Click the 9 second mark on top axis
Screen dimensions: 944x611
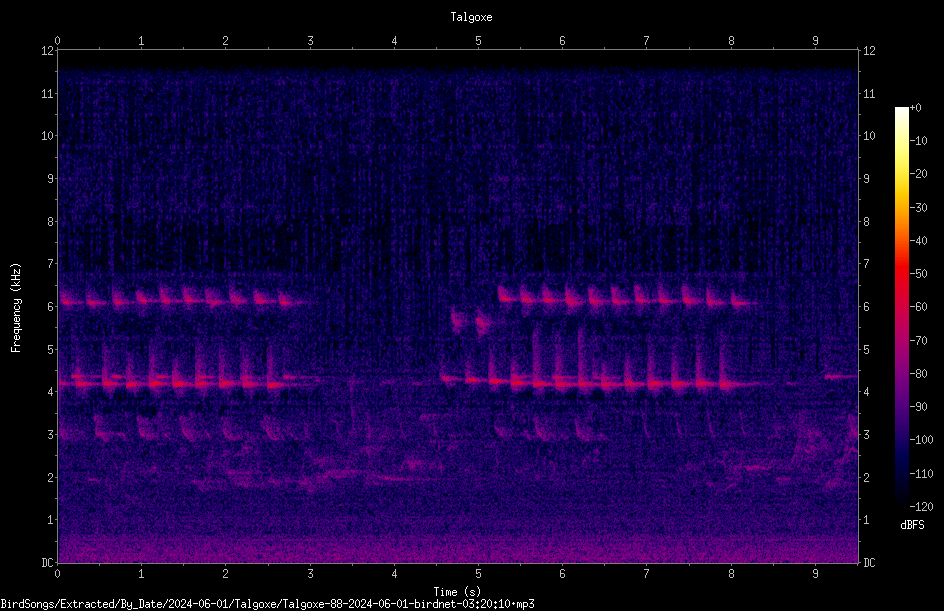815,40
